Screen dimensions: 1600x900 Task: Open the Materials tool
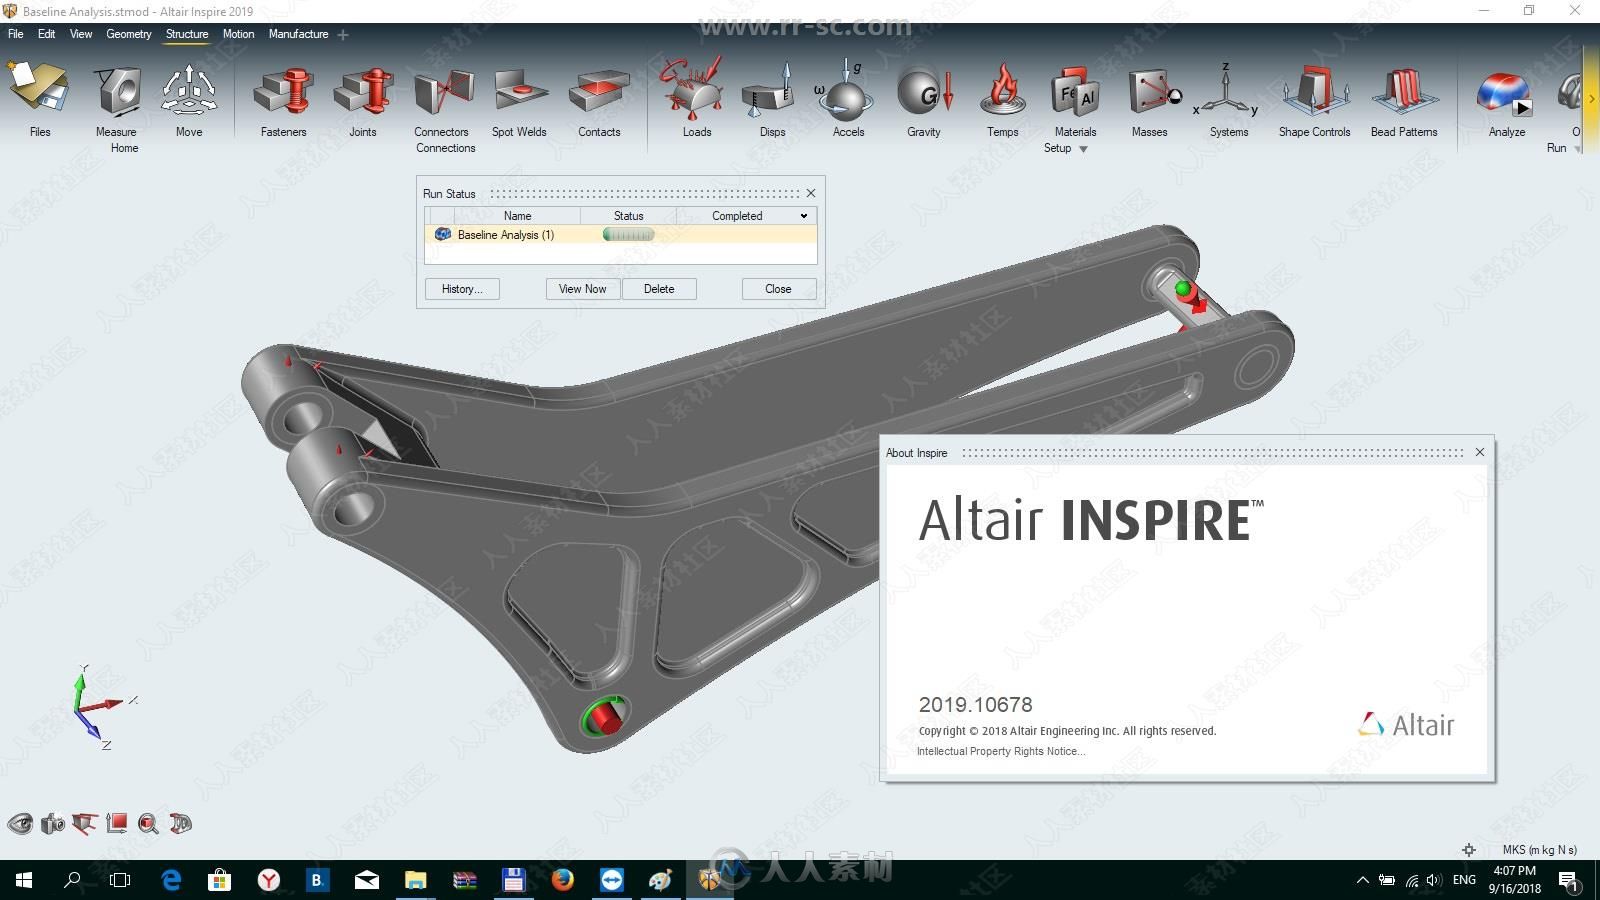1075,90
